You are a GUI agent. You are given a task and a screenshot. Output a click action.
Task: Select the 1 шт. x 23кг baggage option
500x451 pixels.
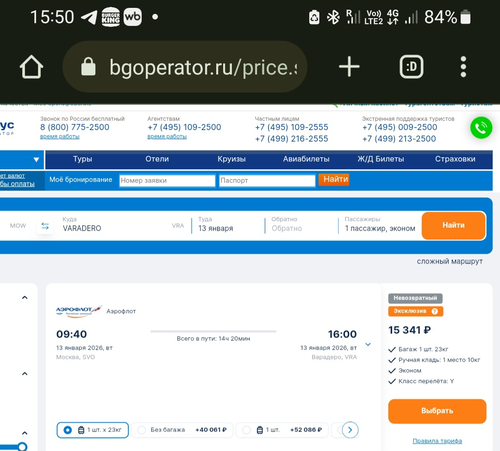pos(93,430)
